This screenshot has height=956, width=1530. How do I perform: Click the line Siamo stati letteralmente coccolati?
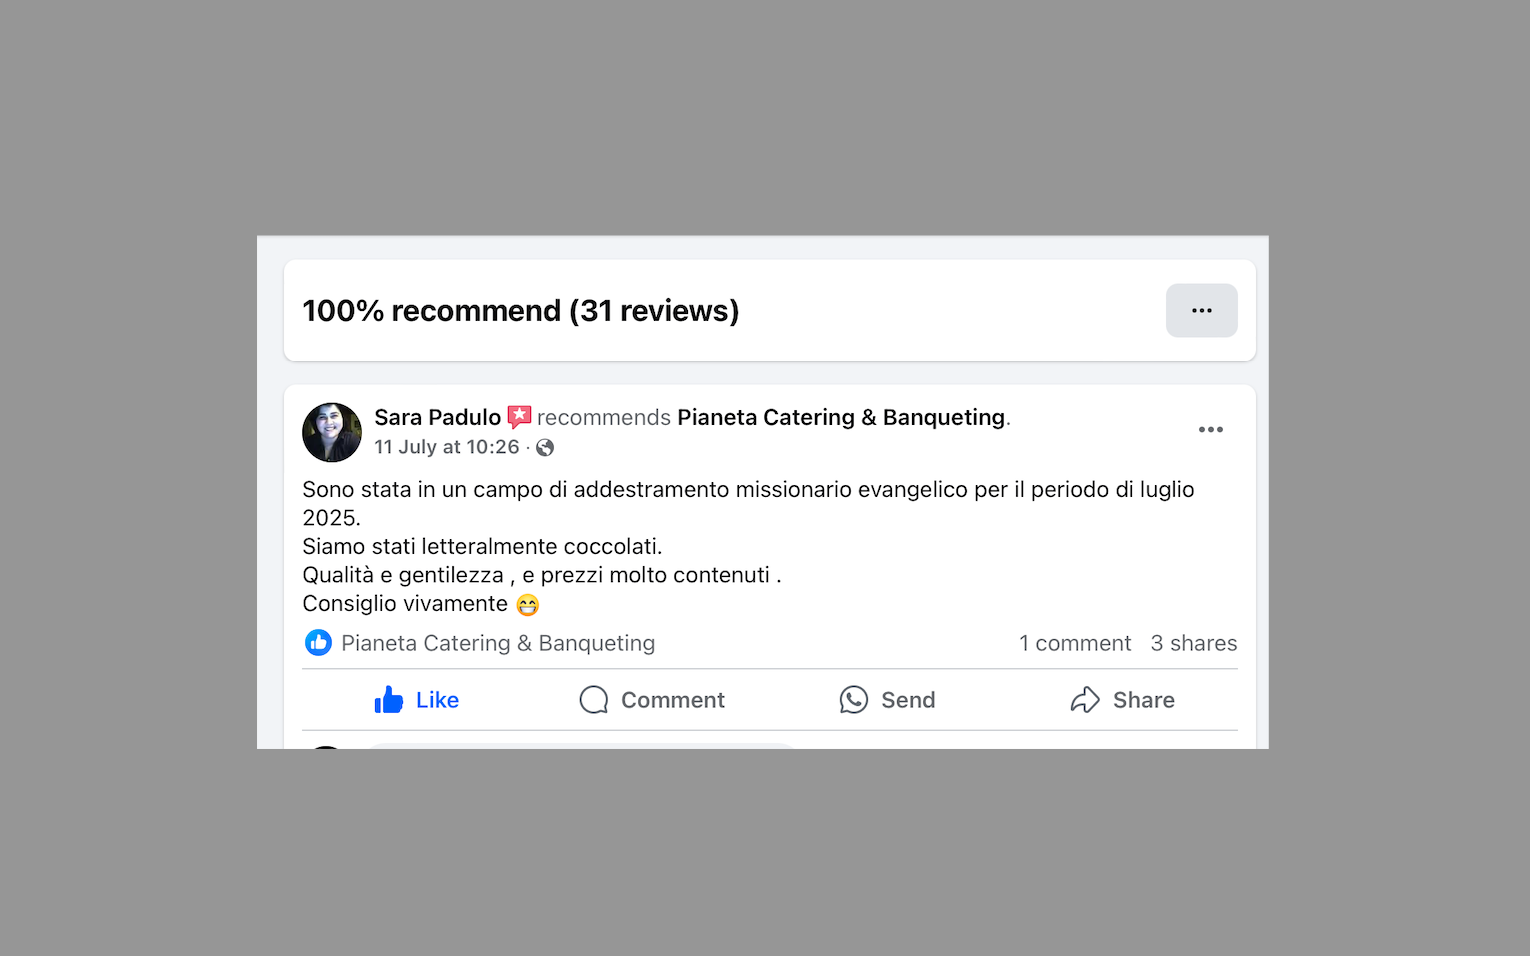tap(483, 547)
